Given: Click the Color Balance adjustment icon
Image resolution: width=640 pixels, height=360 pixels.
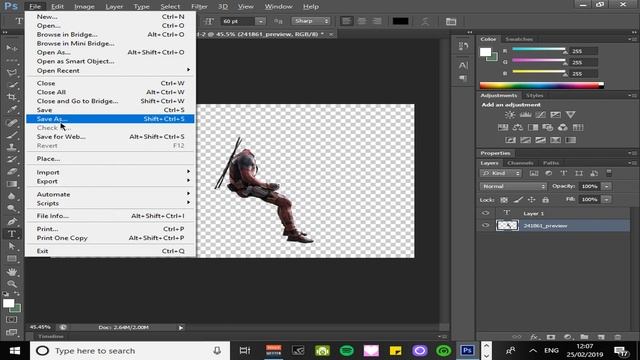Looking at the screenshot, I should (x=518, y=127).
